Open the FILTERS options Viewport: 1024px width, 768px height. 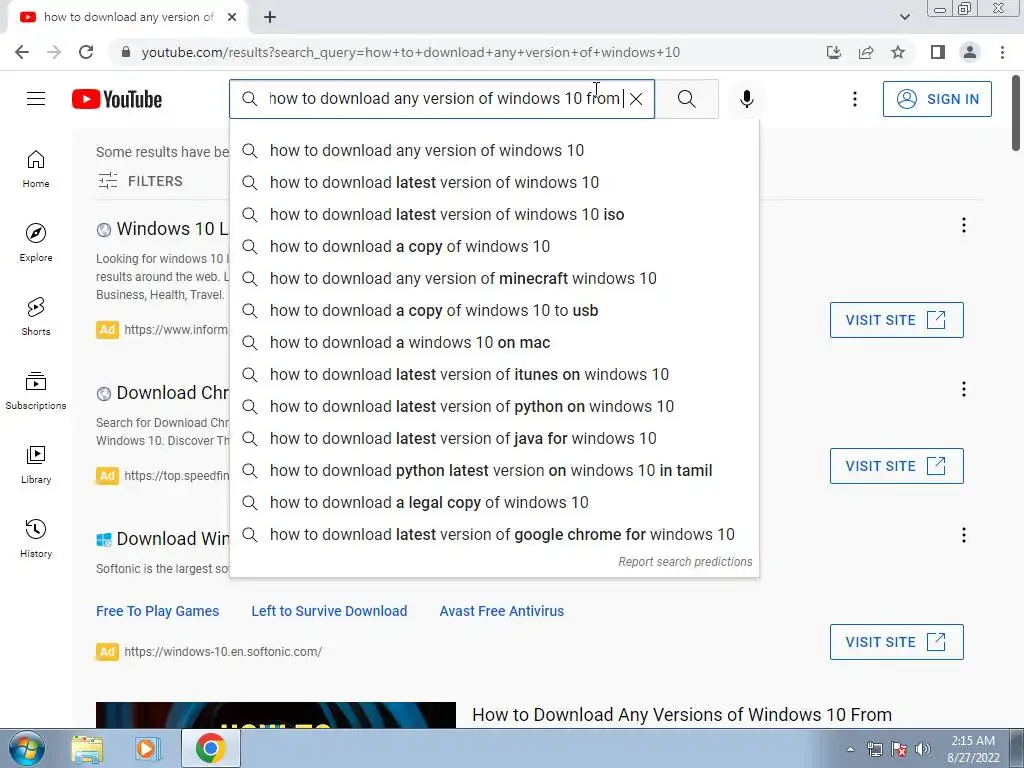tap(140, 181)
